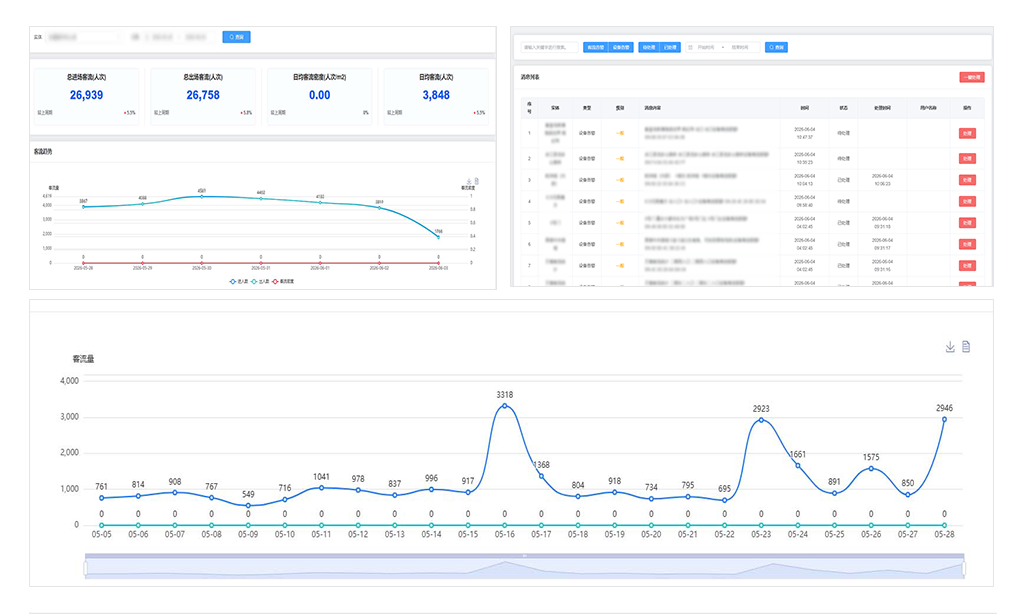Image resolution: width=1023 pixels, height=614 pixels.
Task: Click the 05-16 label on x-axis
Action: click(504, 534)
